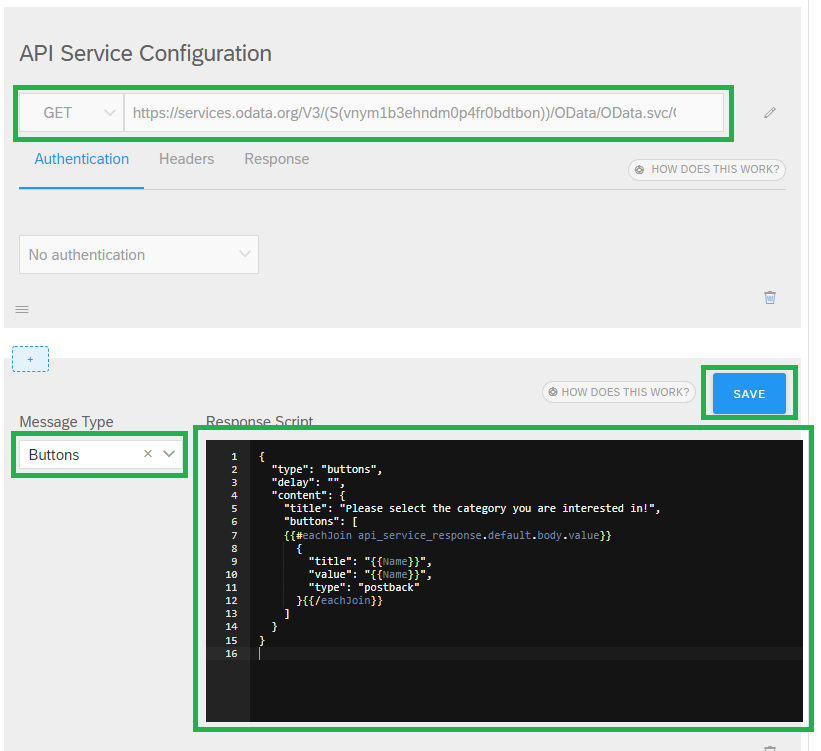
Task: Click the pencil edit icon beside URL
Action: pyautogui.click(x=770, y=113)
